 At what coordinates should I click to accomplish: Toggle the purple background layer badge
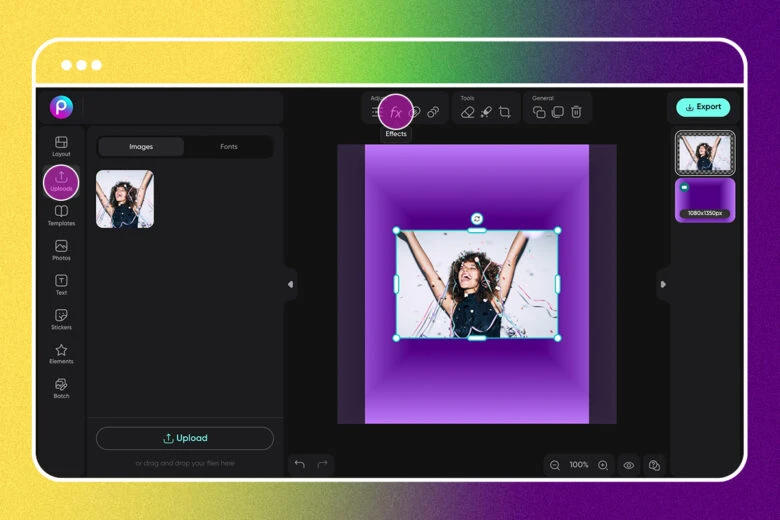coord(684,187)
